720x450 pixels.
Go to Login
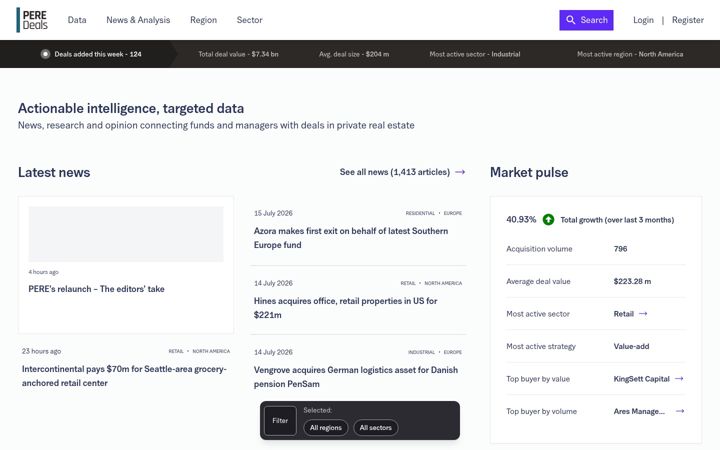[643, 20]
